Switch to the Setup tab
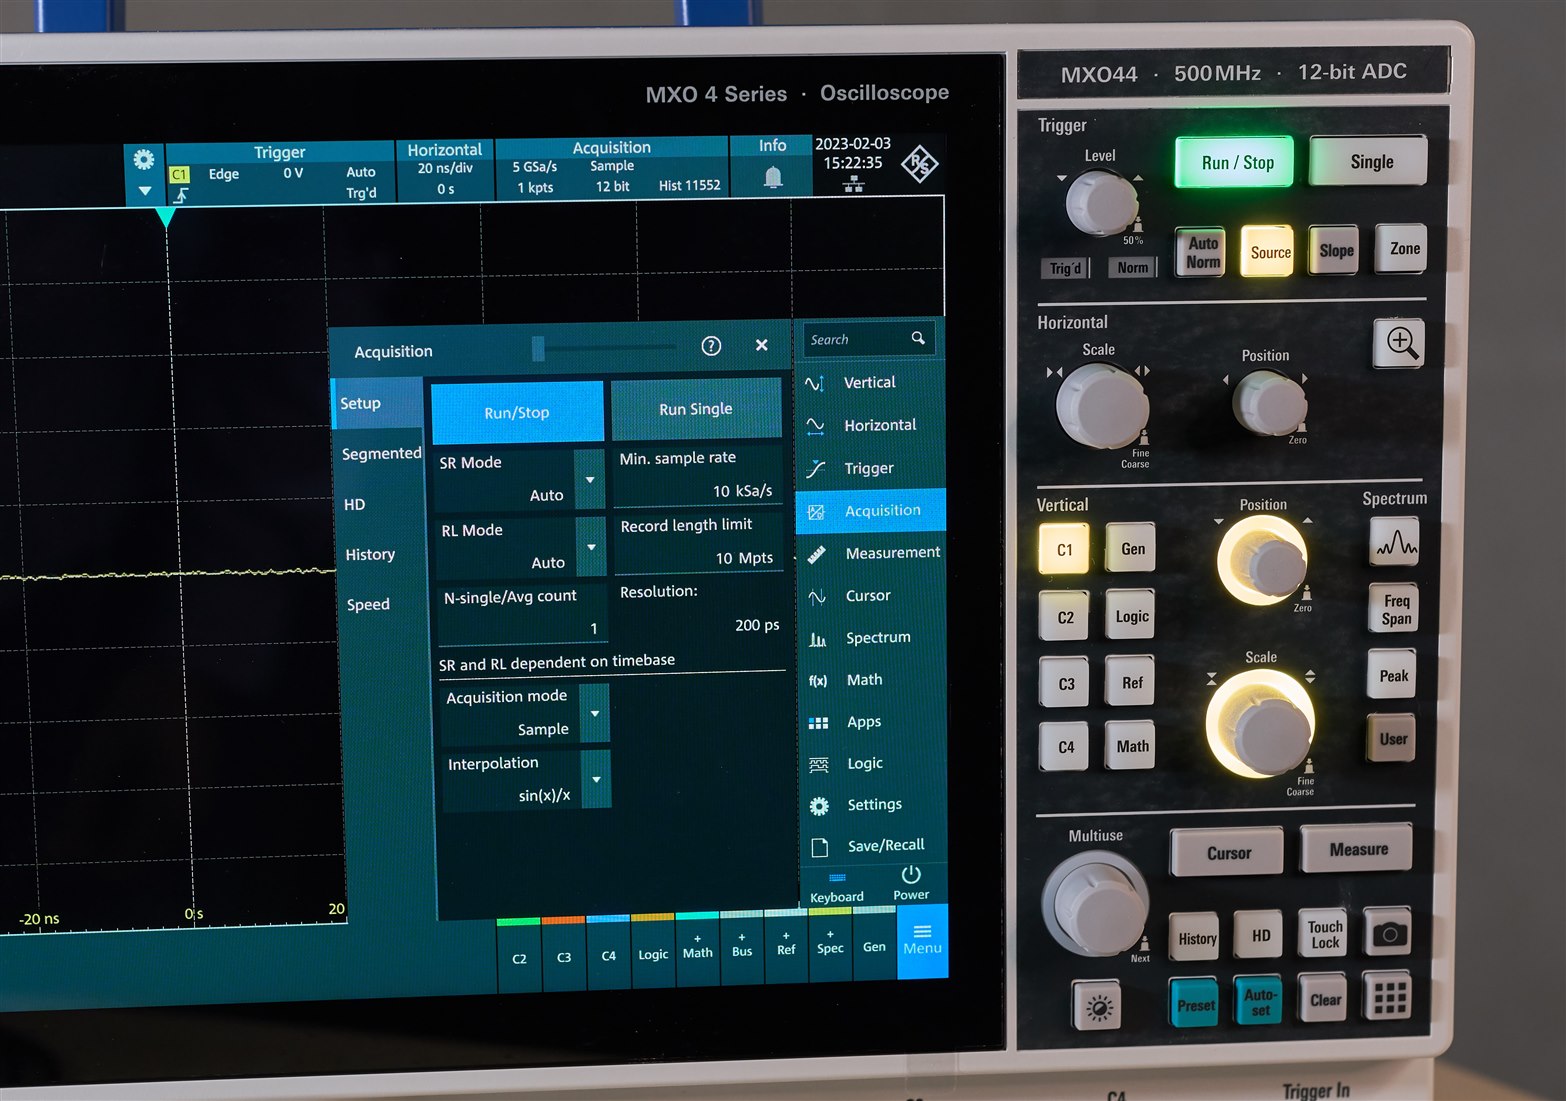1566x1101 pixels. [377, 404]
